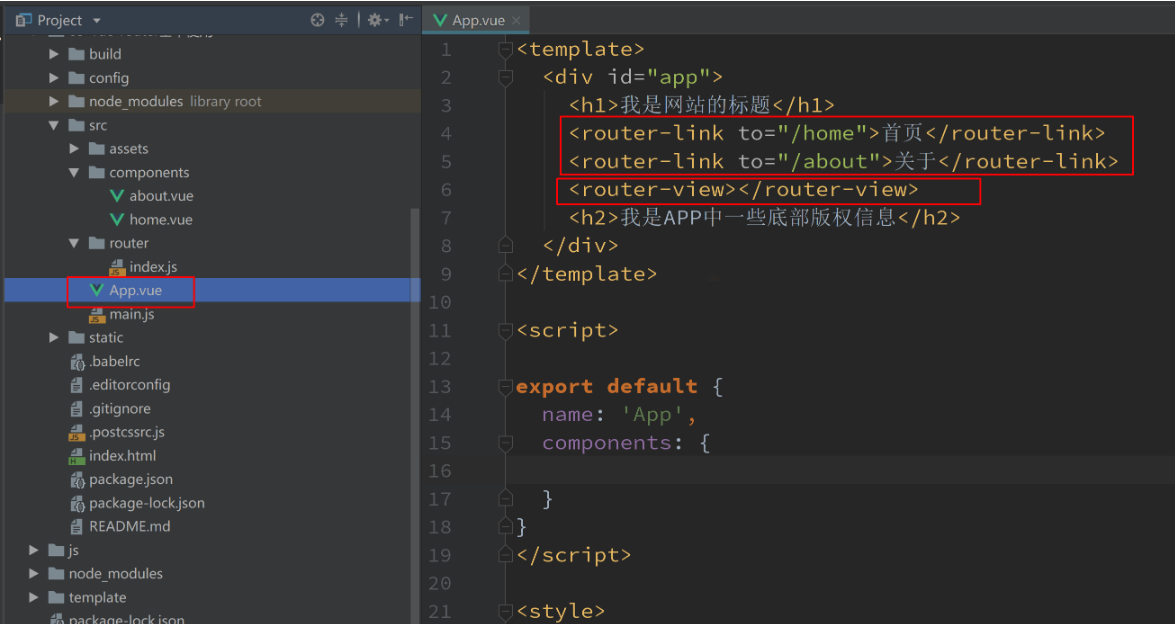The width and height of the screenshot is (1175, 624).
Task: Expand the template folder
Action: pos(34,597)
